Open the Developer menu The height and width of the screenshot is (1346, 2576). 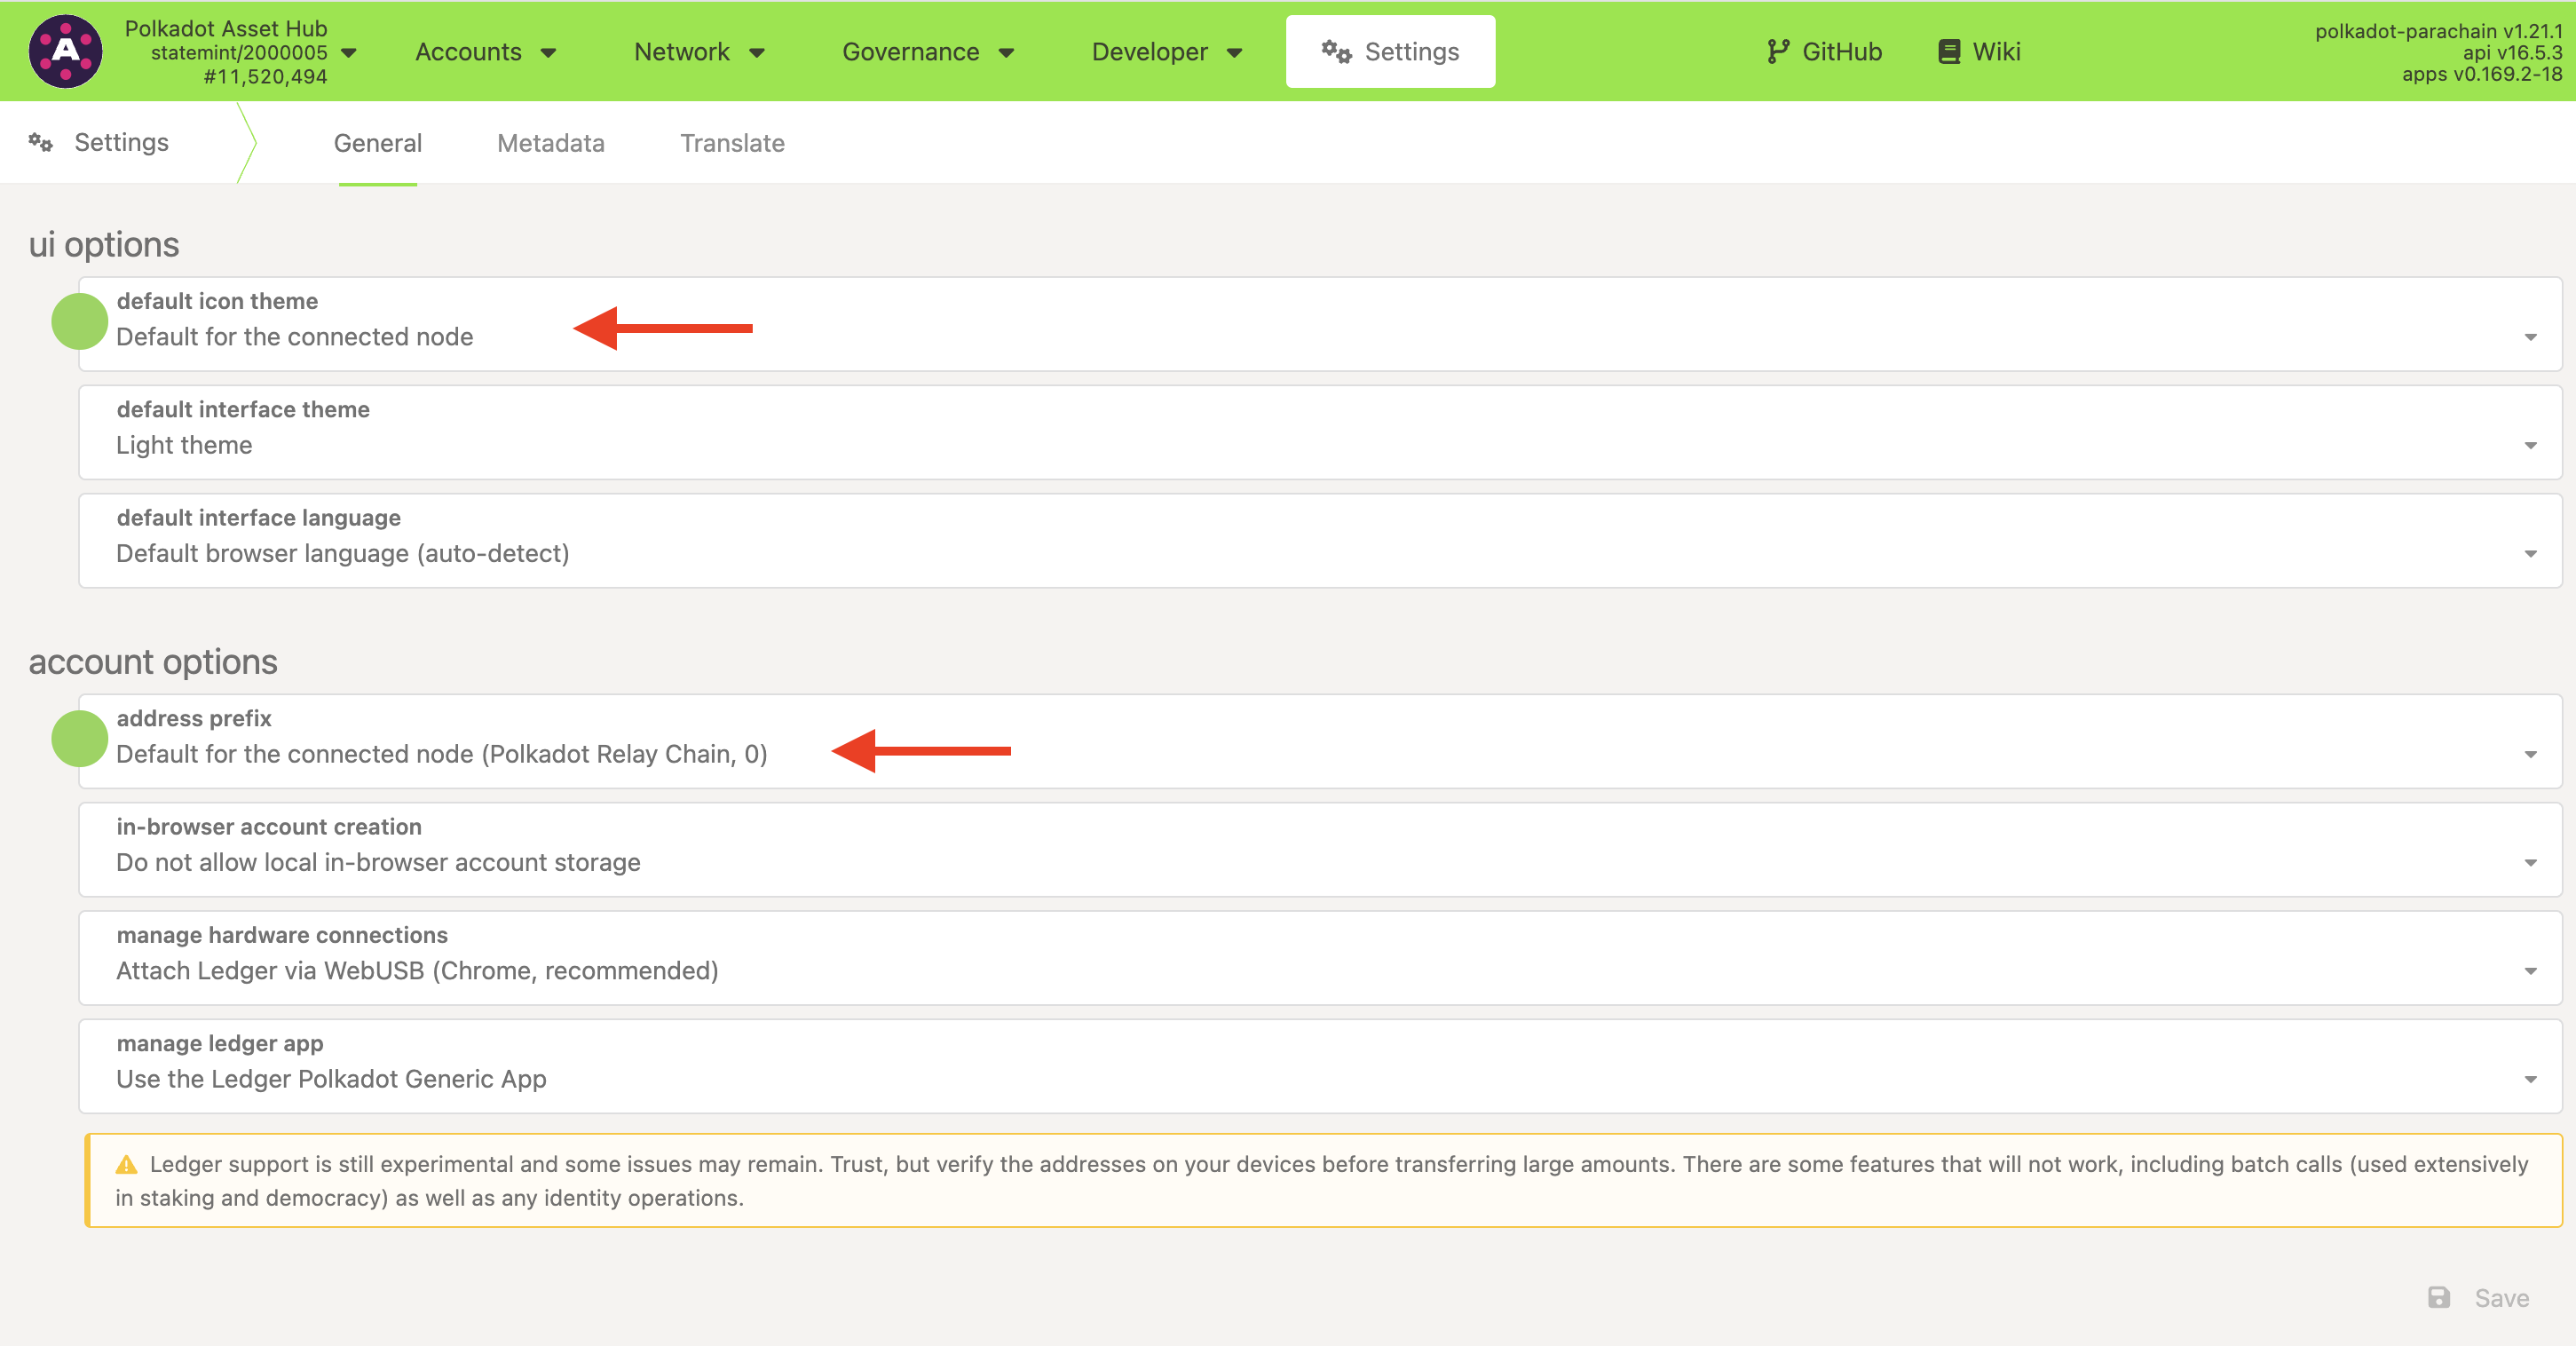click(1166, 52)
